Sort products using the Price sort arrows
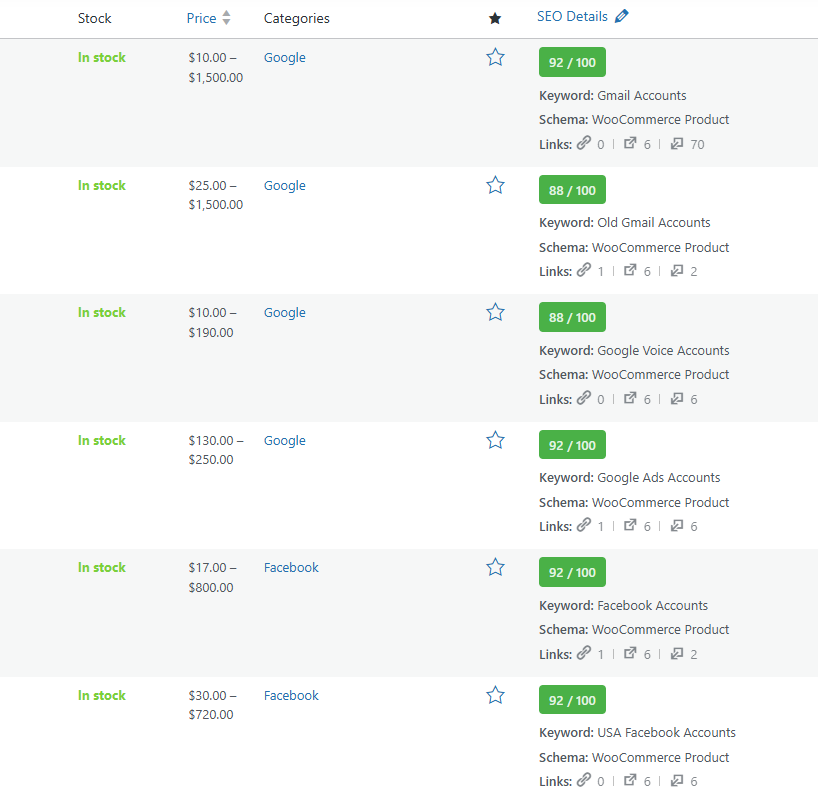Viewport: 818px width, 804px height. (227, 18)
